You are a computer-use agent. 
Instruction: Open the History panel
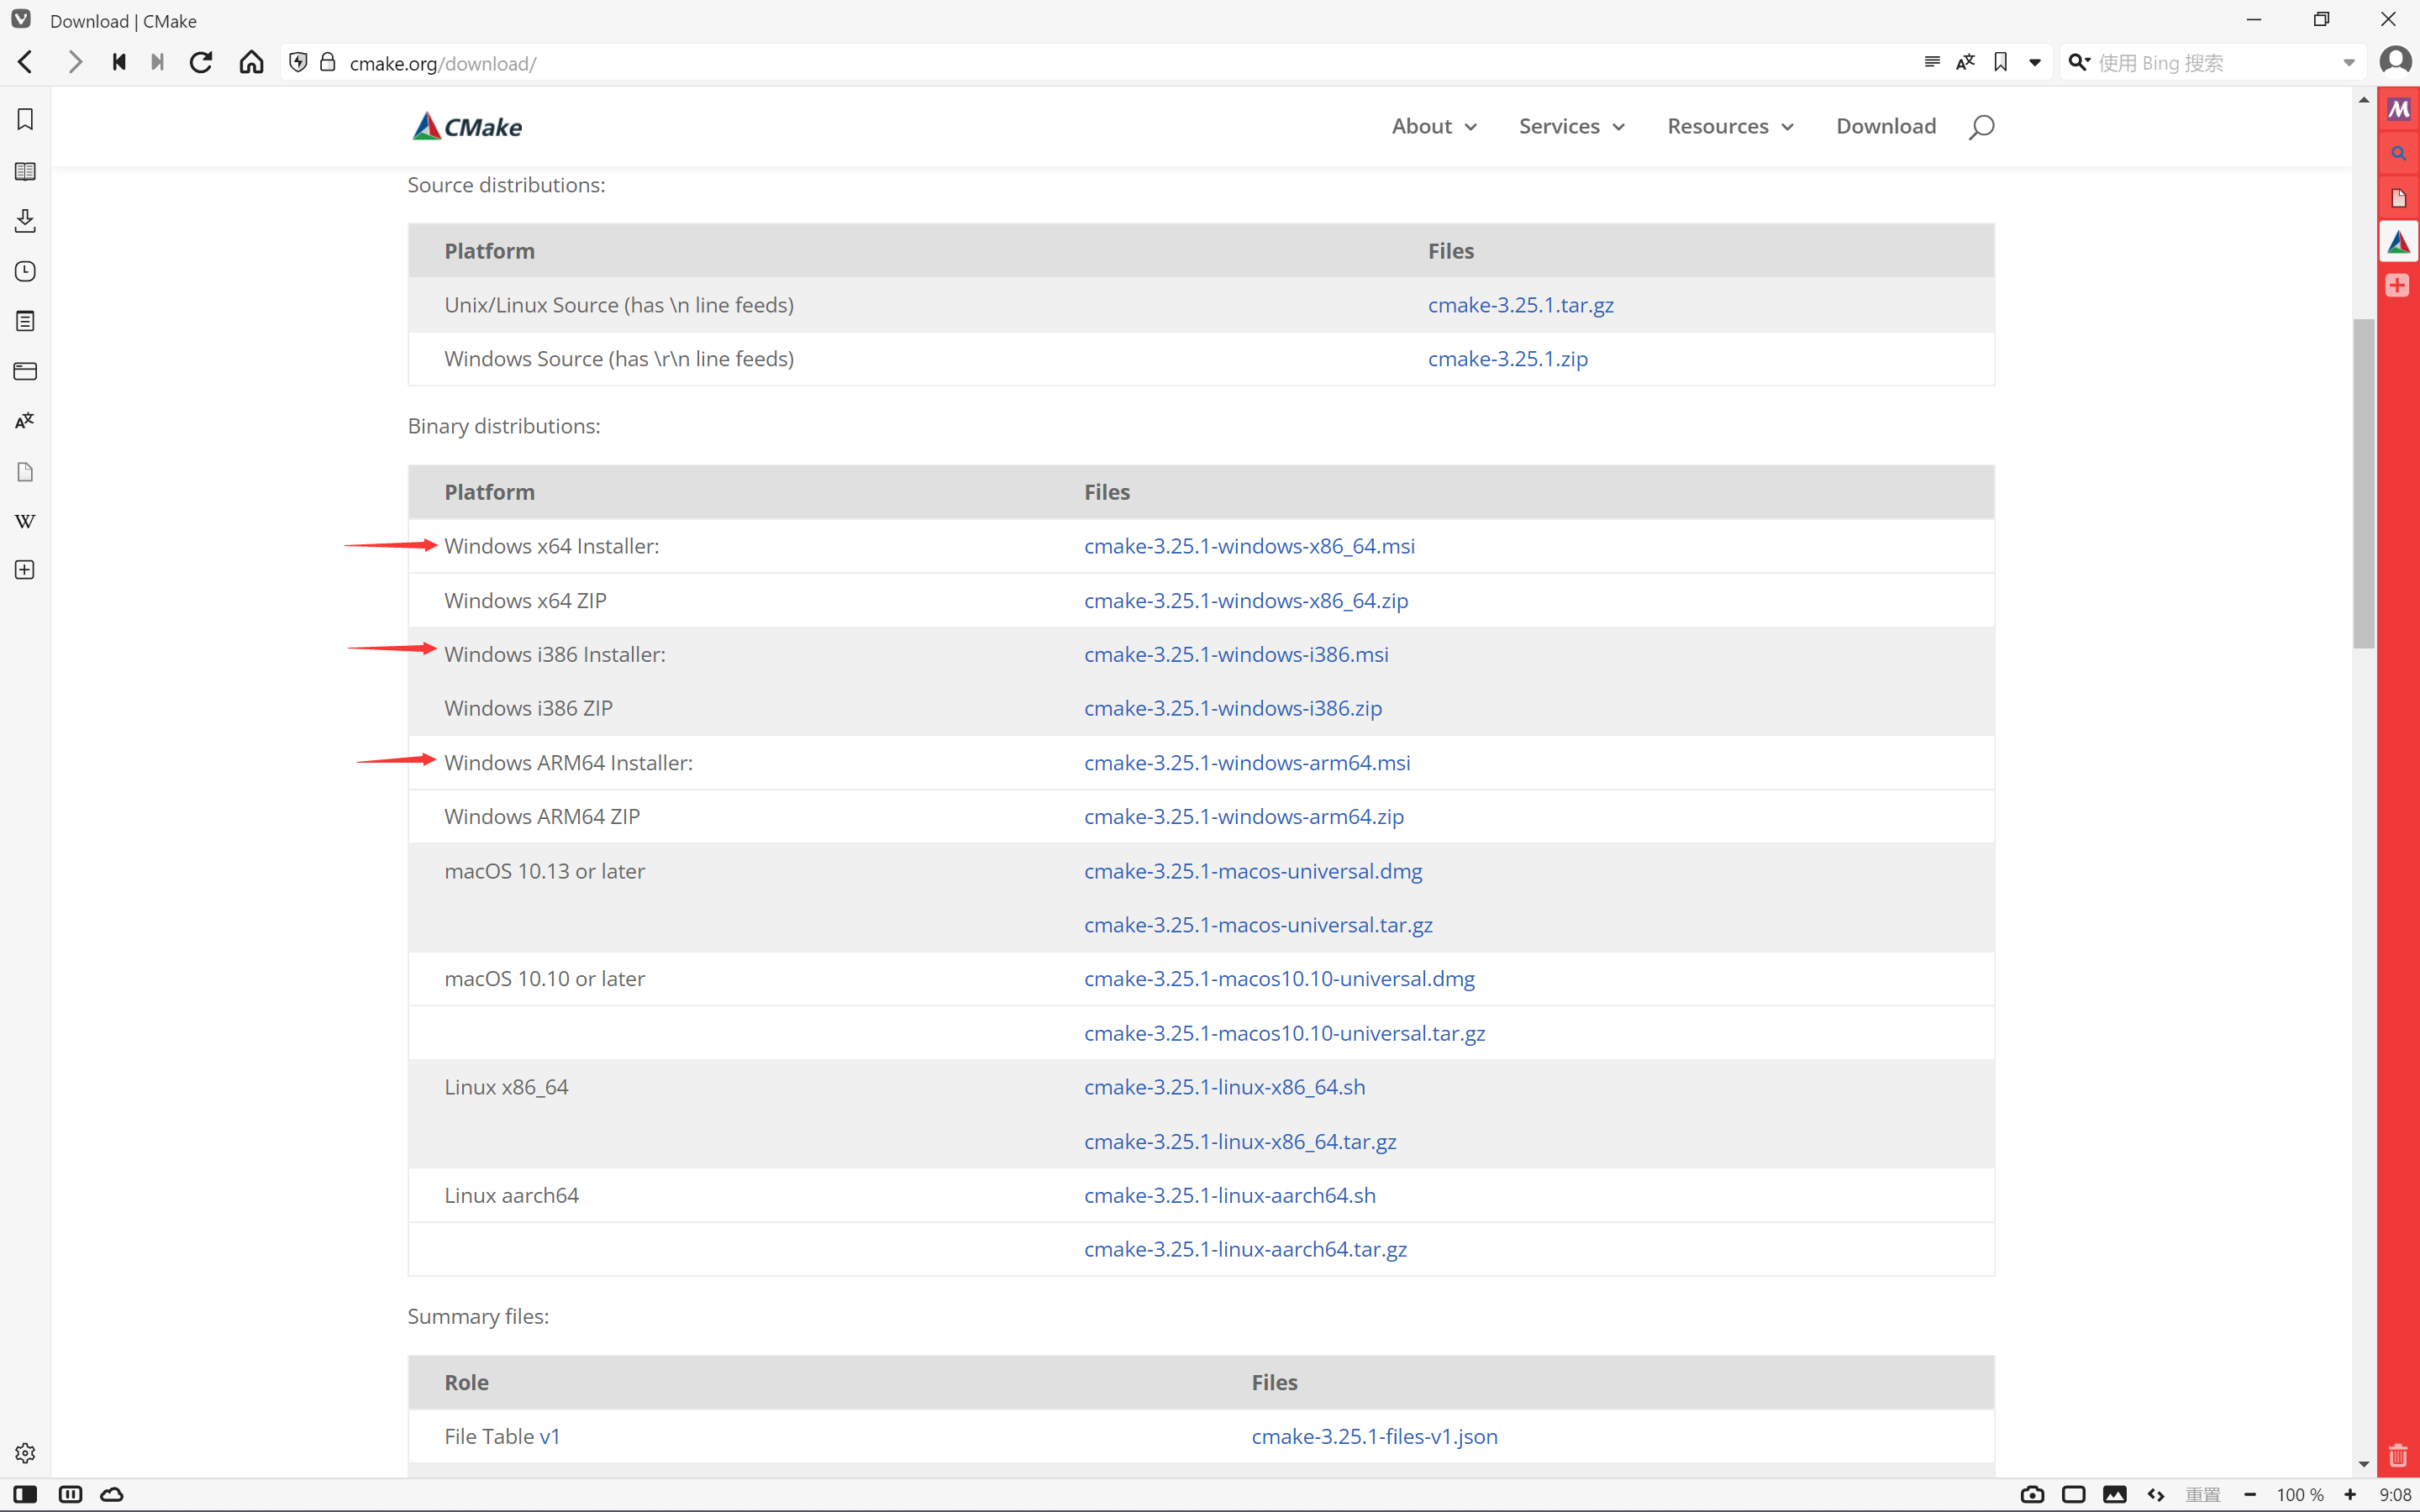(25, 271)
